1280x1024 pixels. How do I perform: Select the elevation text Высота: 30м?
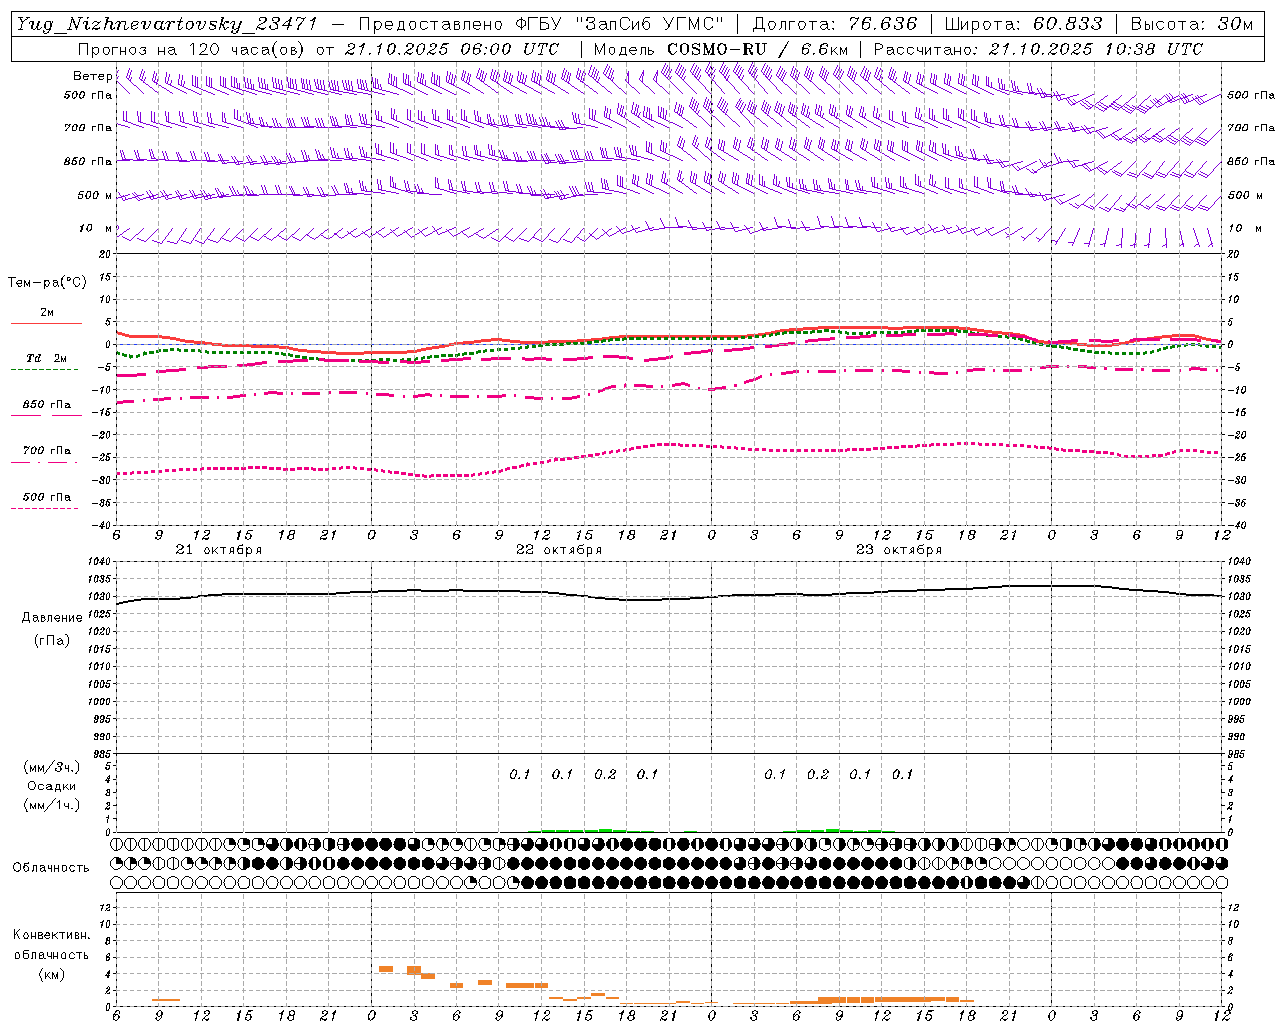[x=1191, y=24]
